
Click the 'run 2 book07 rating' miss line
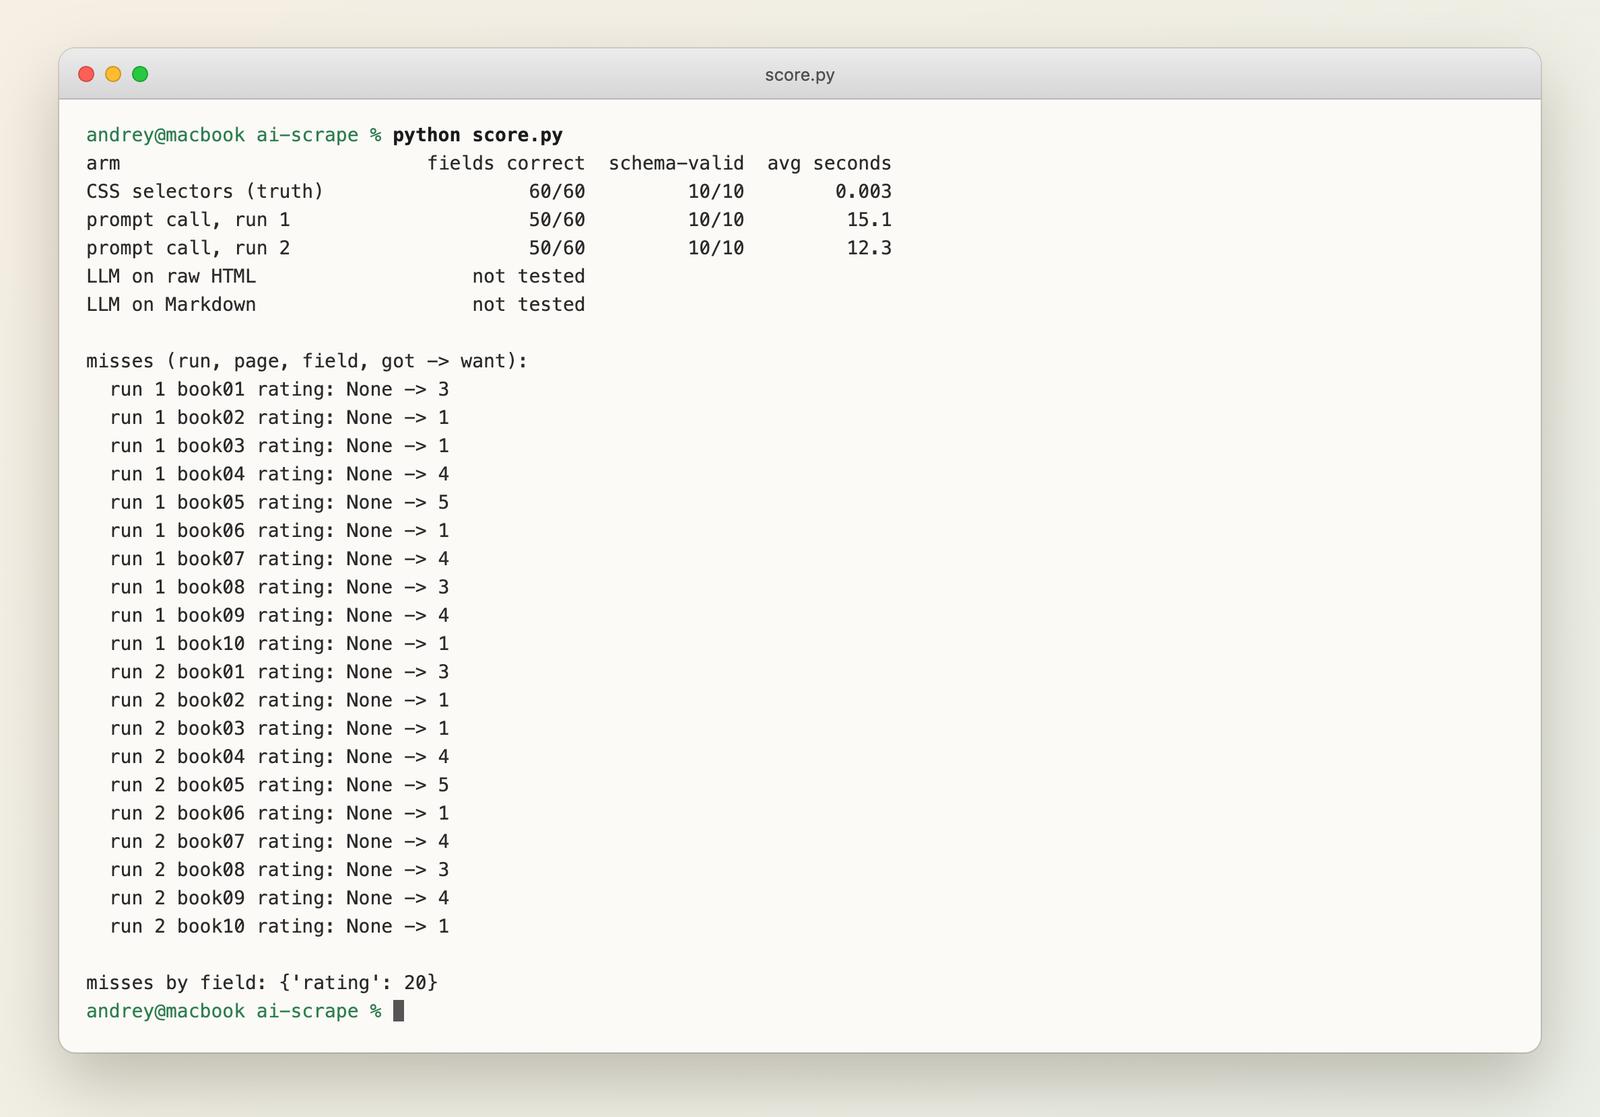pyautogui.click(x=279, y=842)
